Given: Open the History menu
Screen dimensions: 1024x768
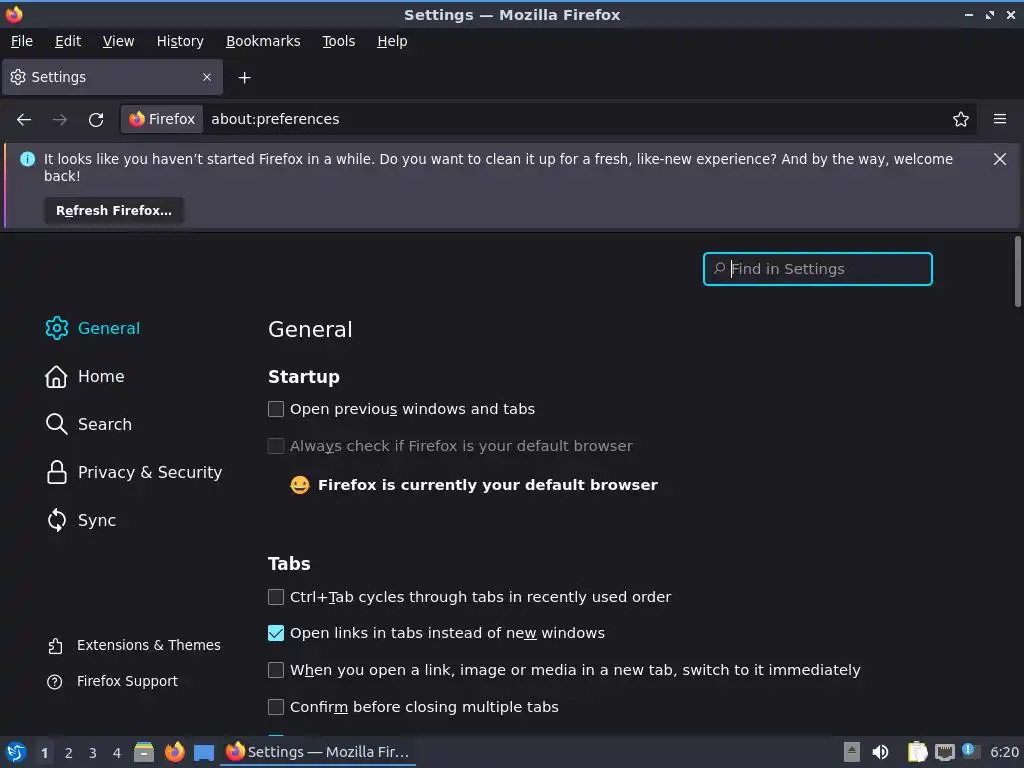Looking at the screenshot, I should [x=180, y=41].
